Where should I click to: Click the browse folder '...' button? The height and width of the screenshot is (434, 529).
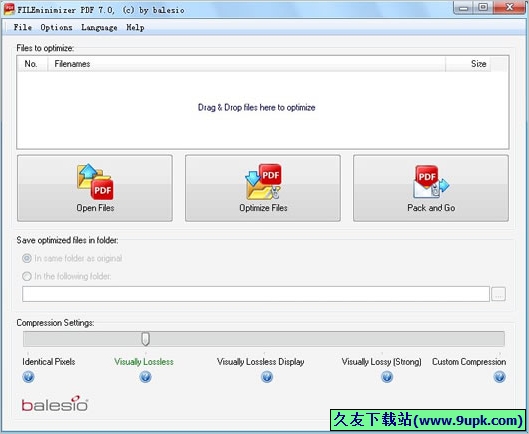(x=498, y=294)
